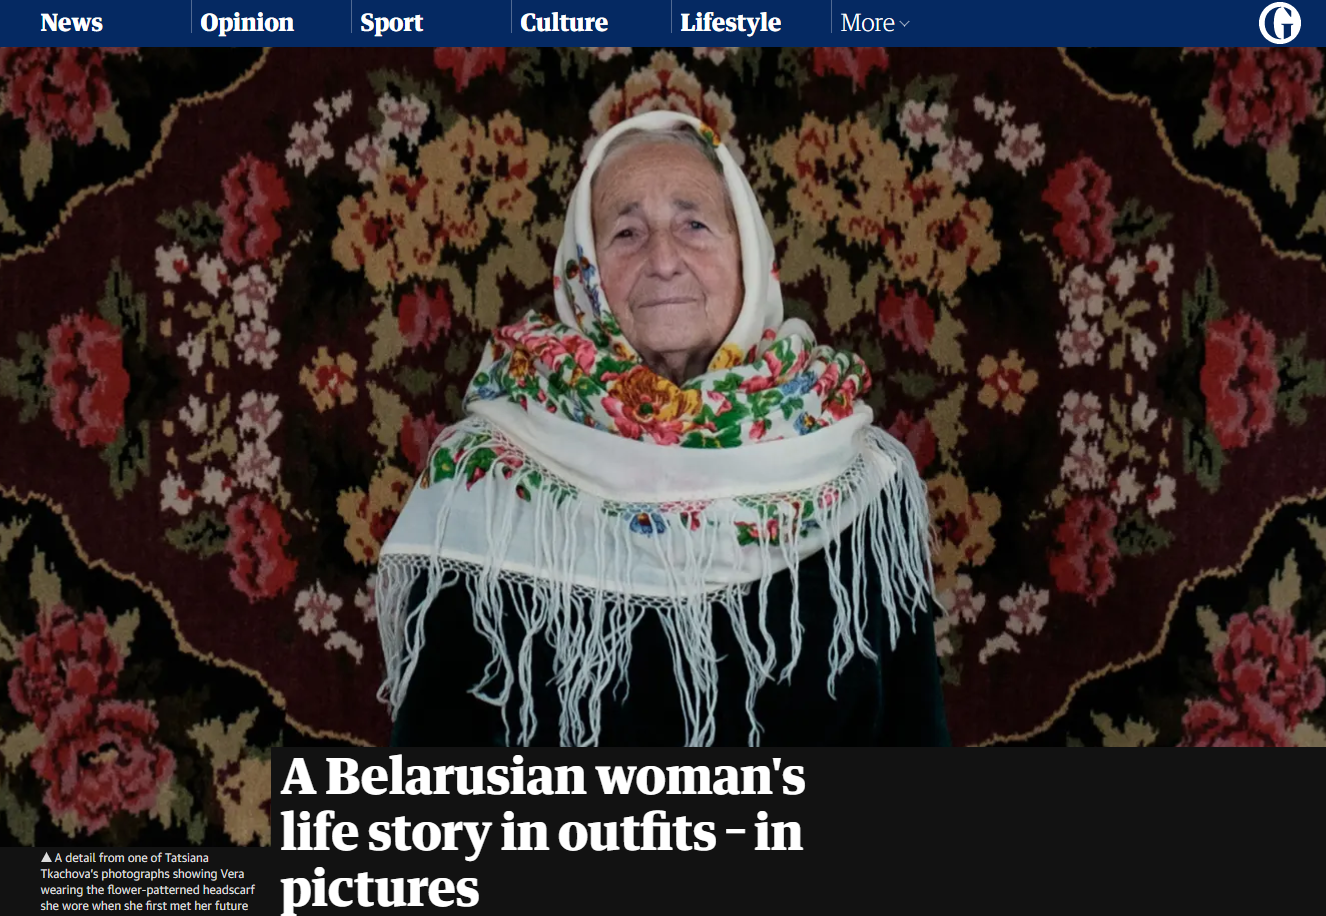
Task: Click the chevron arrow beside More
Action: tap(904, 24)
